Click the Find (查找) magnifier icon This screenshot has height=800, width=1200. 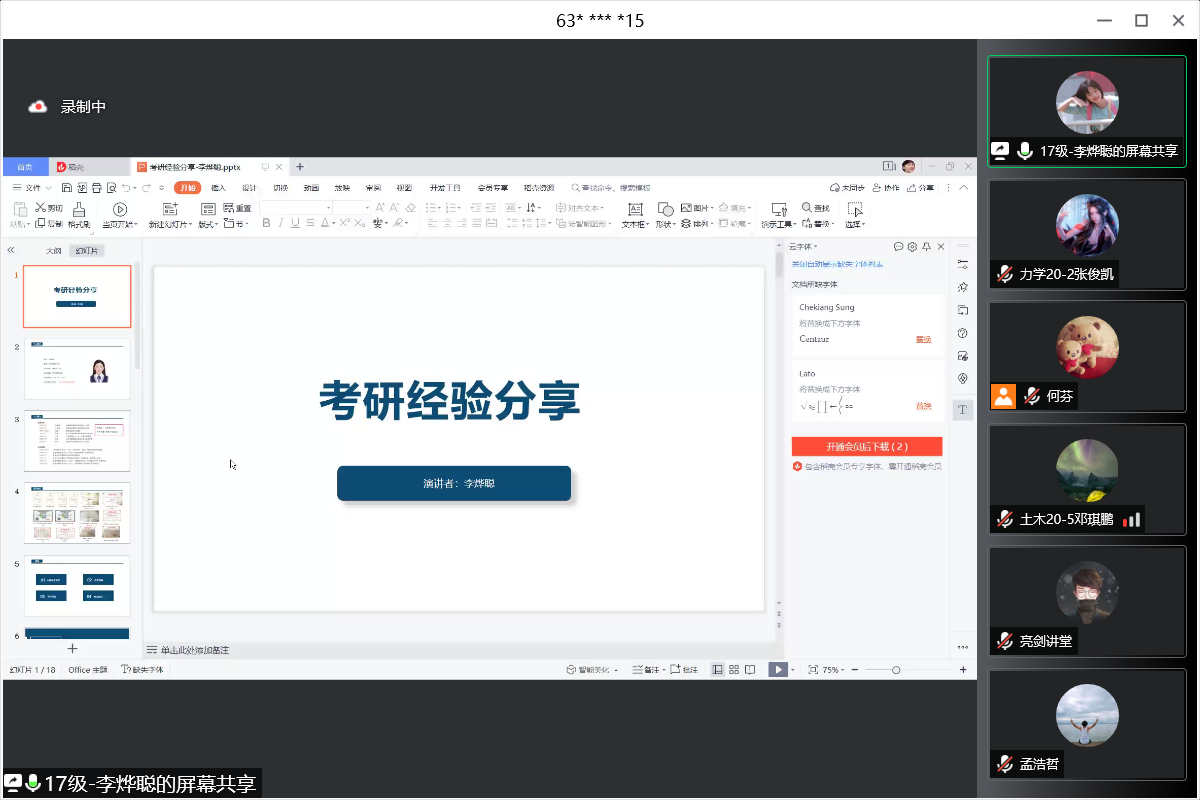804,208
